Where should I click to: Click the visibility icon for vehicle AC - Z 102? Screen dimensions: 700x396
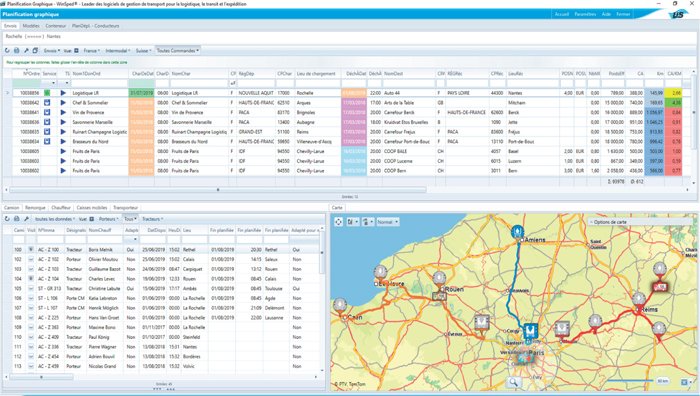click(x=31, y=259)
